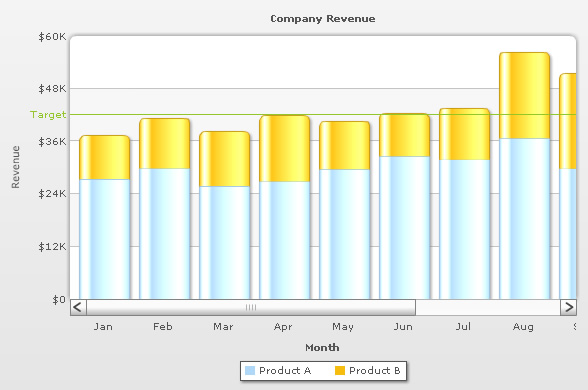Click the Company Revenue chart title
The height and width of the screenshot is (390, 588).
point(323,19)
